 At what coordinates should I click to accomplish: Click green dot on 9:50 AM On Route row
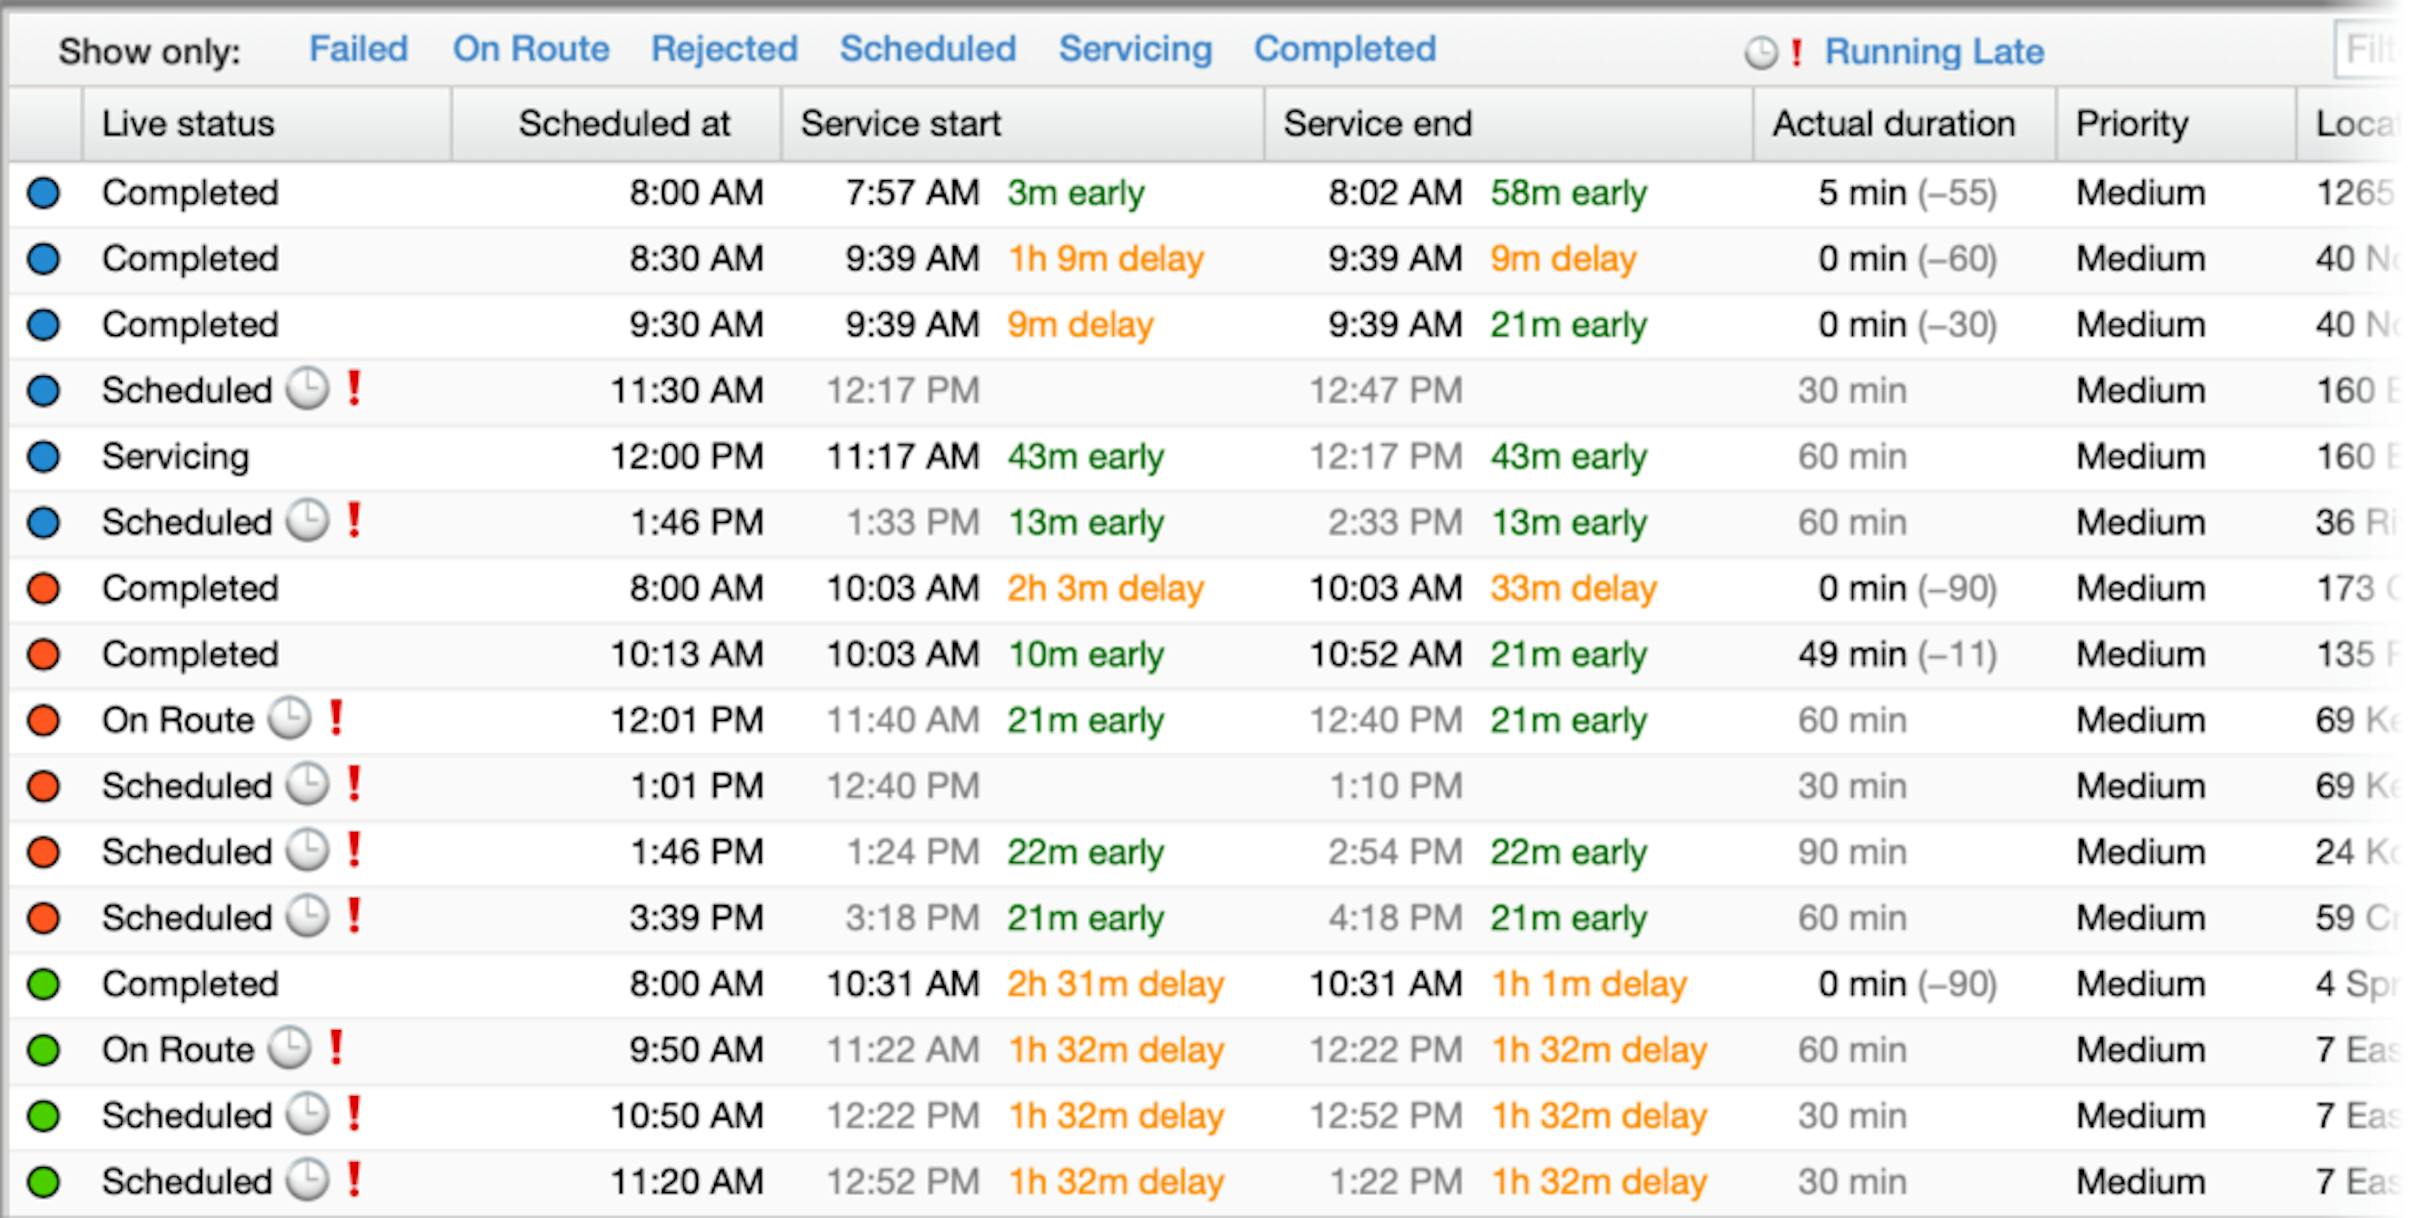click(44, 1050)
